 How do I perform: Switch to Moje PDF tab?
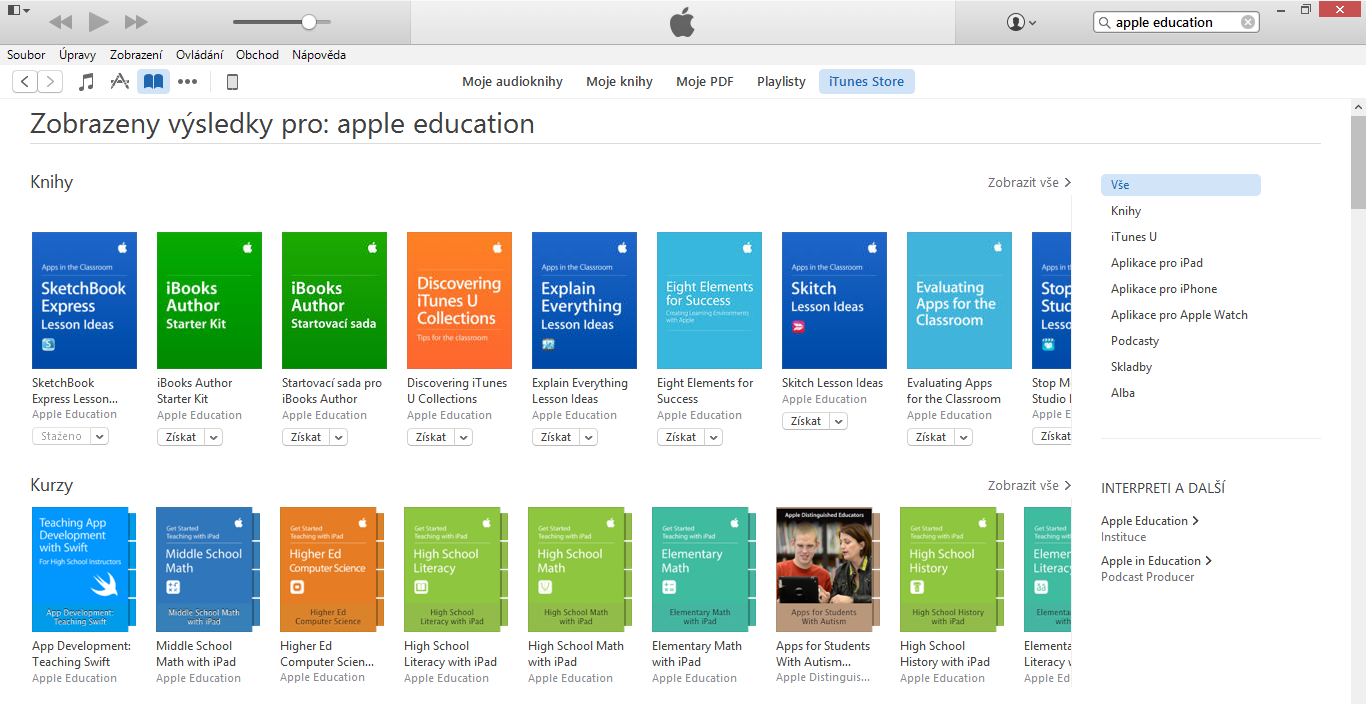(x=705, y=82)
